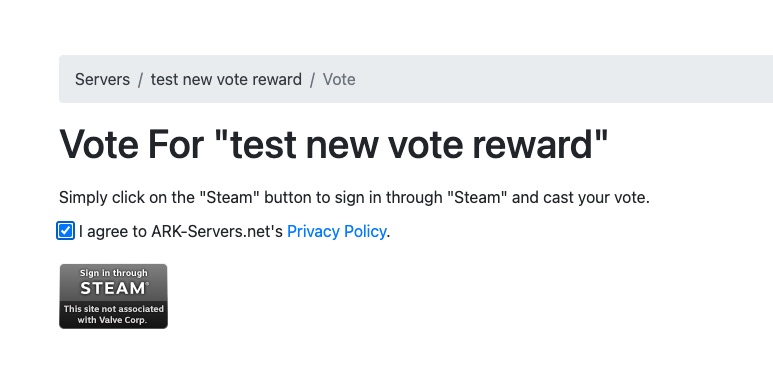773x391 pixels.
Task: Click the empty gray area of the breadcrumb bar
Action: [562, 79]
